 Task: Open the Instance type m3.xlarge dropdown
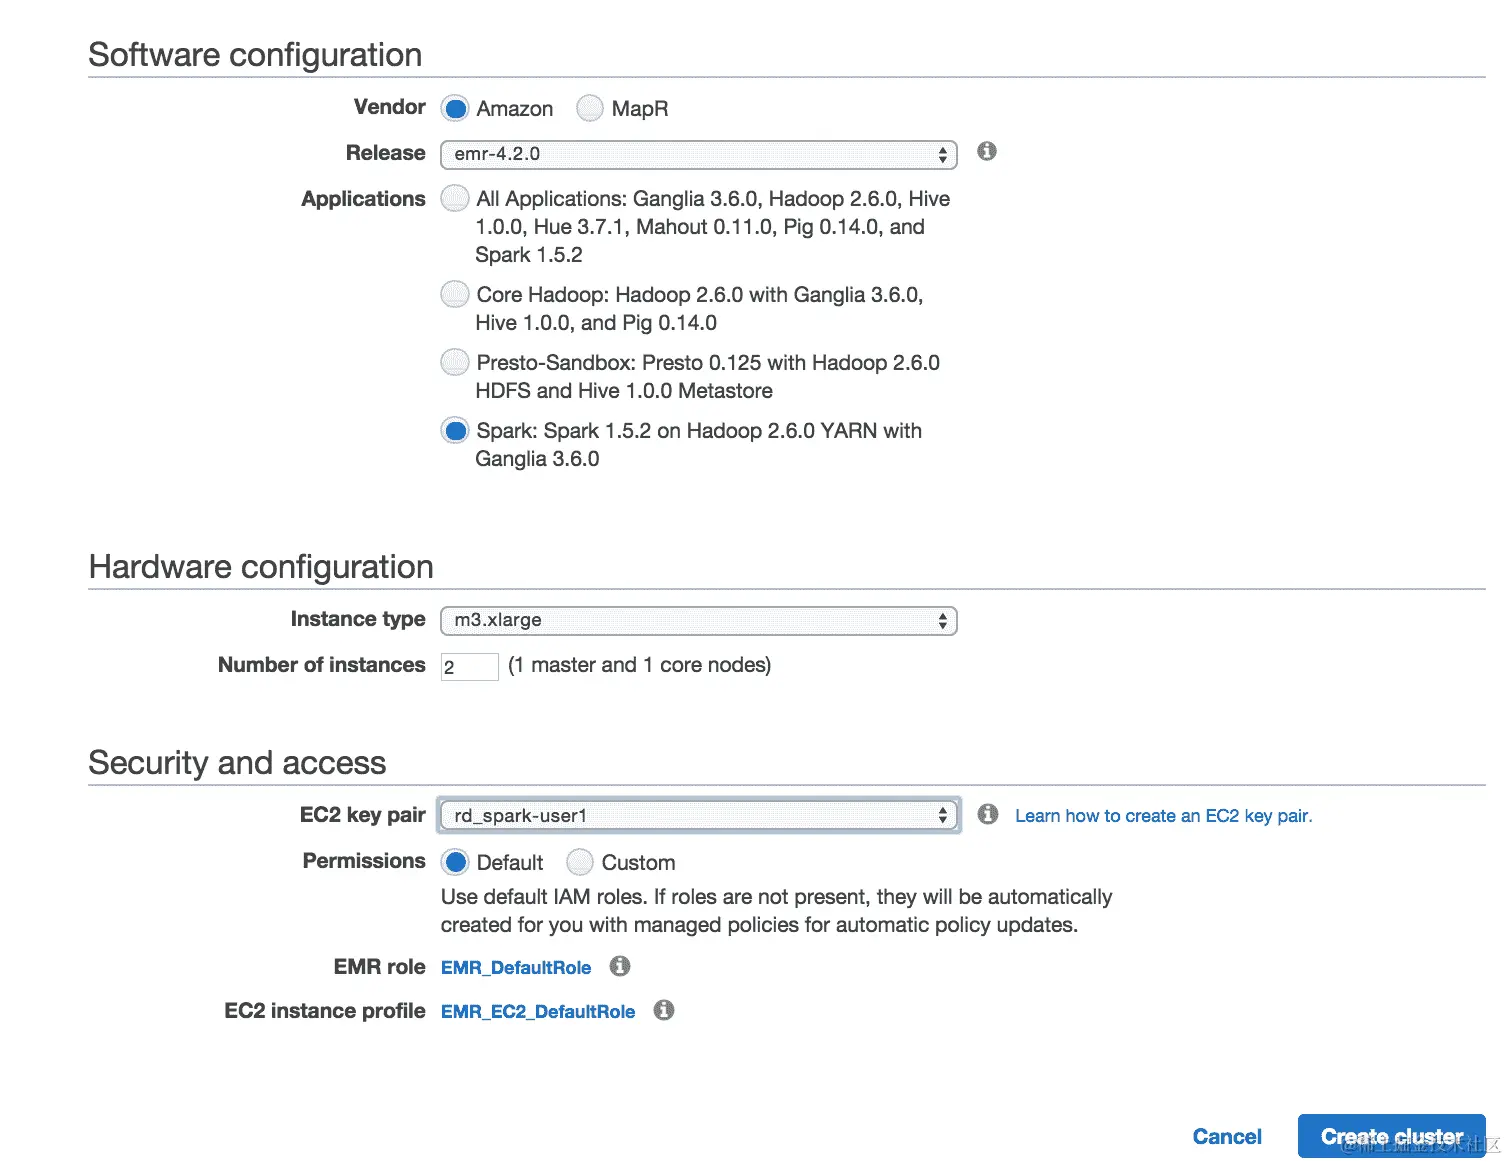pyautogui.click(x=698, y=621)
